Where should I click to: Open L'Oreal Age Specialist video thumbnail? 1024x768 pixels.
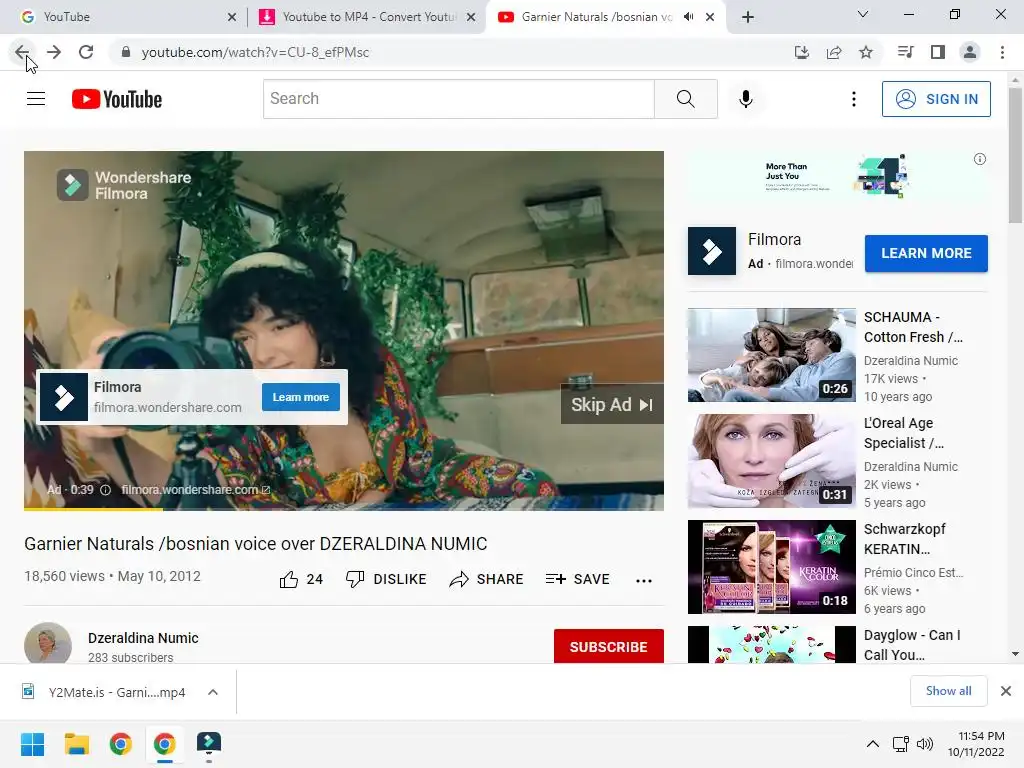(x=771, y=461)
